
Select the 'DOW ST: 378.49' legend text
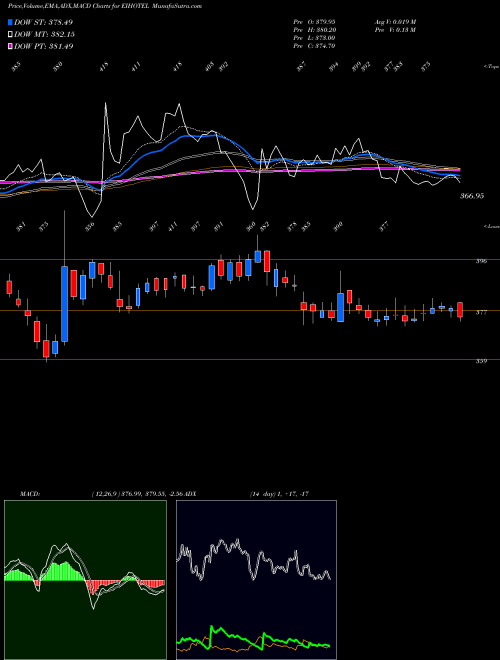coord(44,22)
